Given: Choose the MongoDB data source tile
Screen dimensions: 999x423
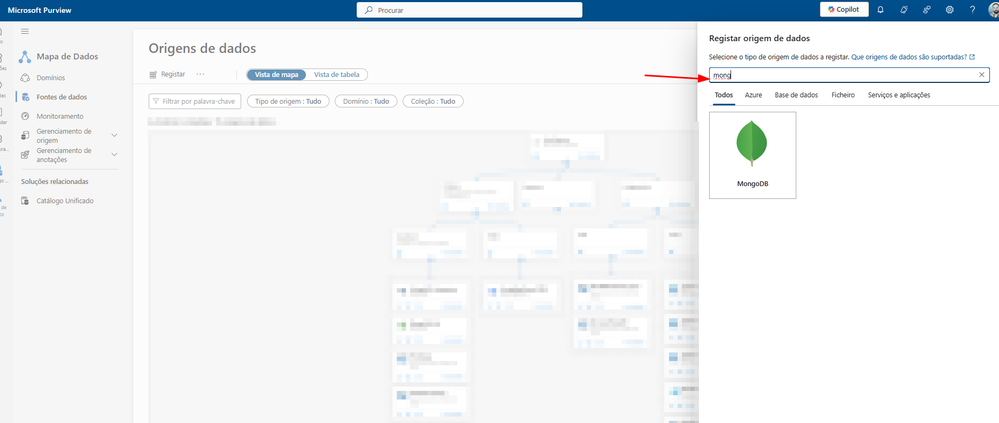Looking at the screenshot, I should click(x=752, y=155).
